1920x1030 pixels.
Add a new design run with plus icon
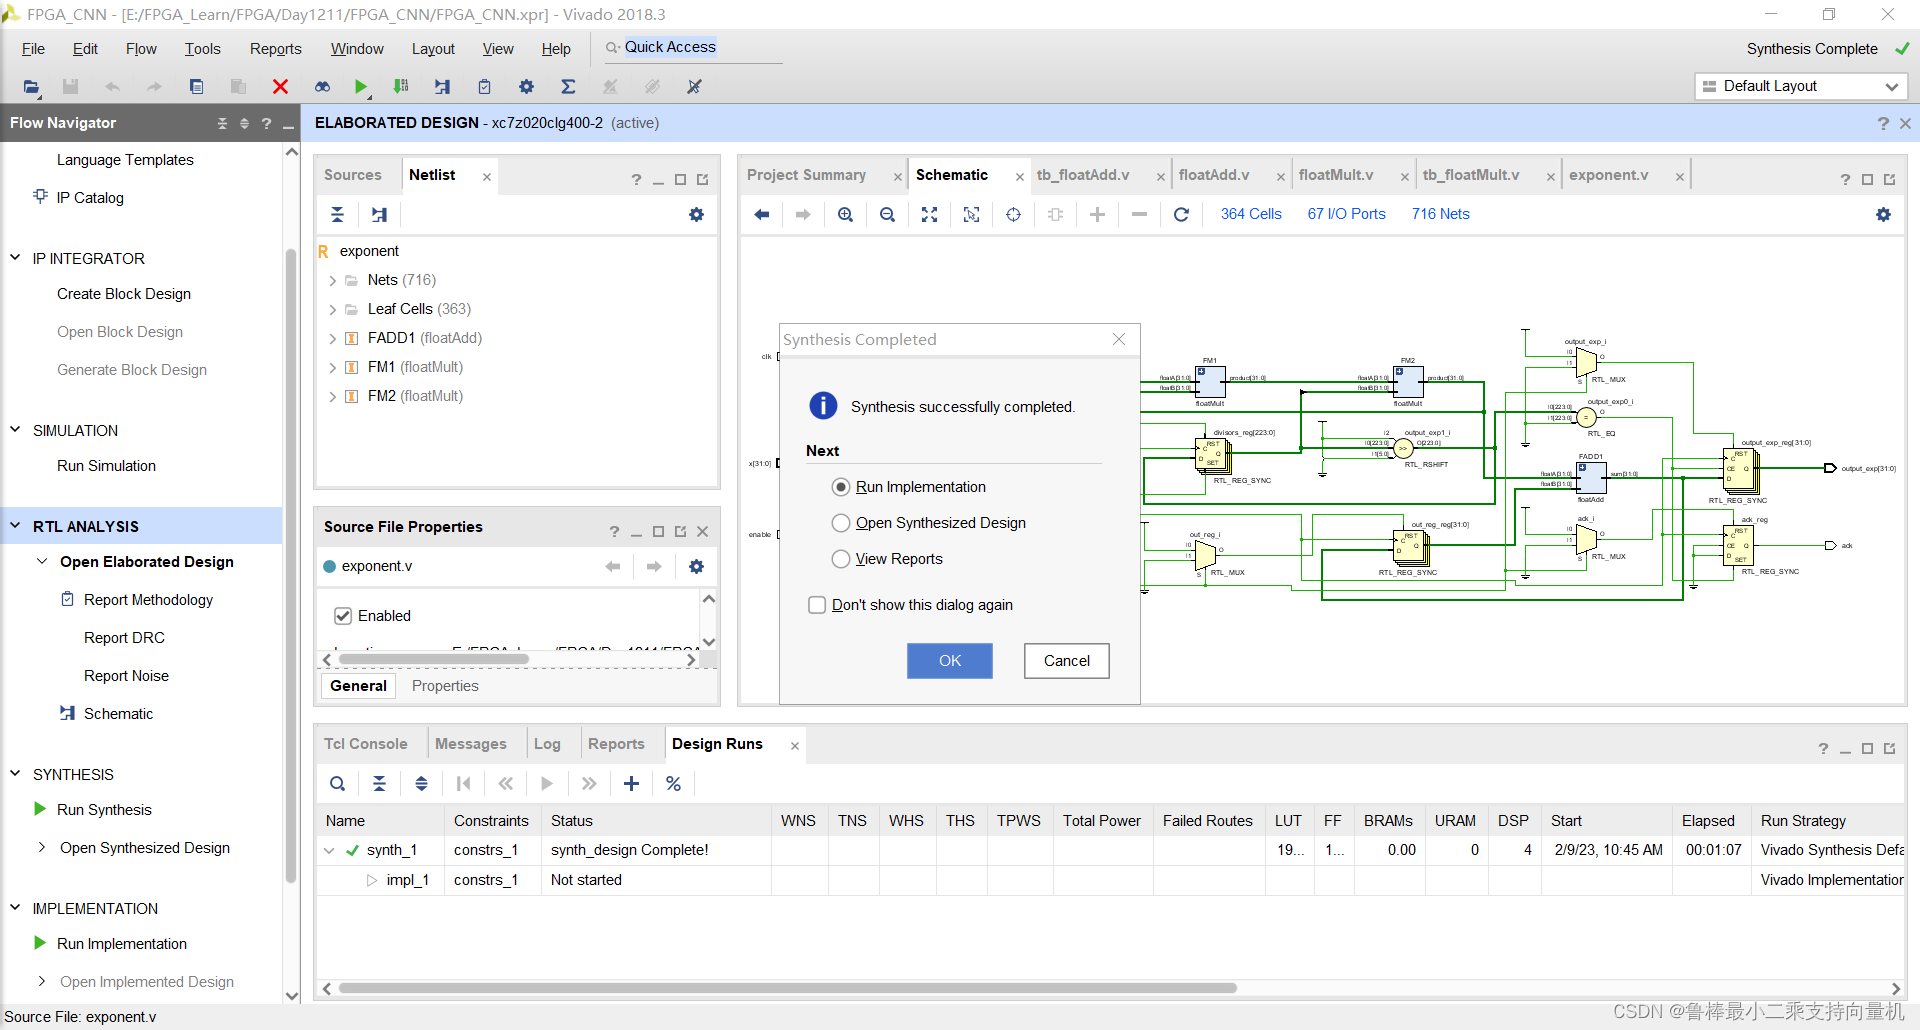(631, 784)
